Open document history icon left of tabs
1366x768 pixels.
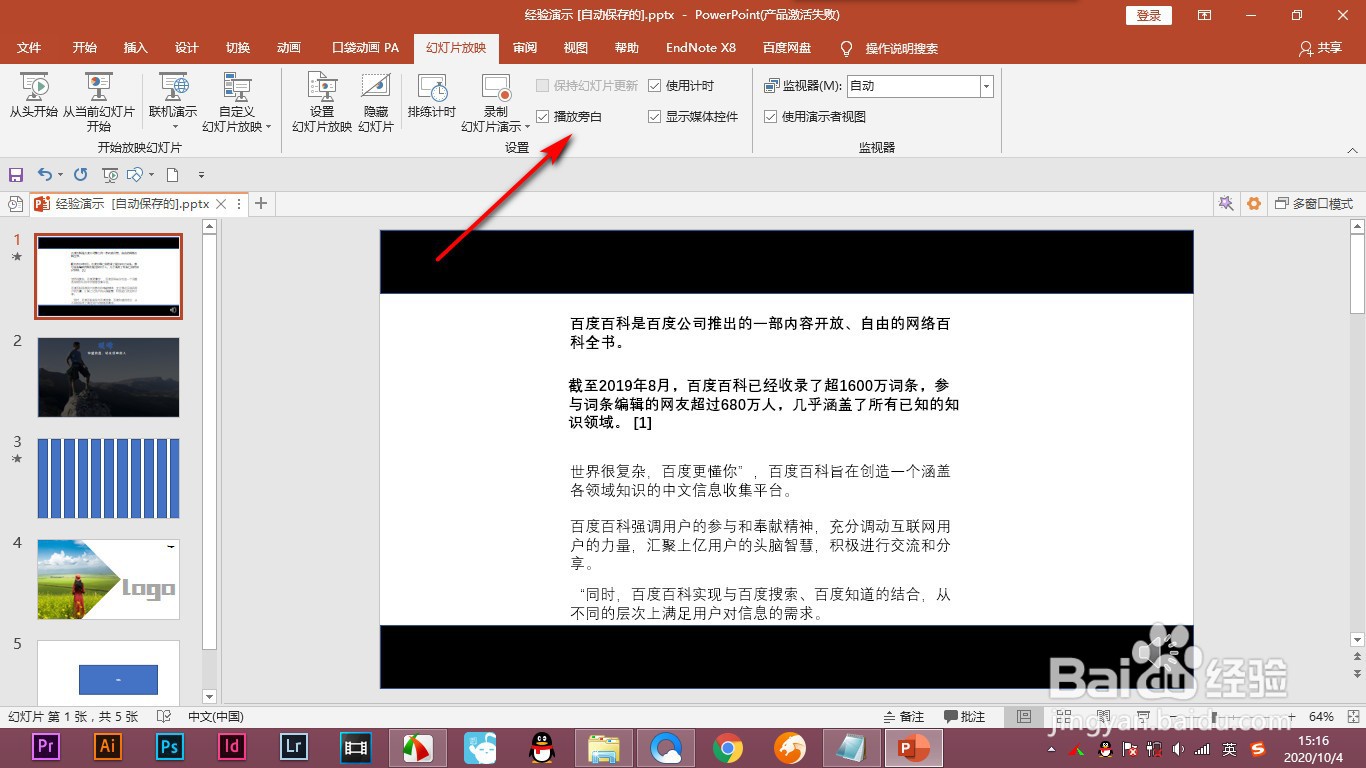(x=15, y=204)
